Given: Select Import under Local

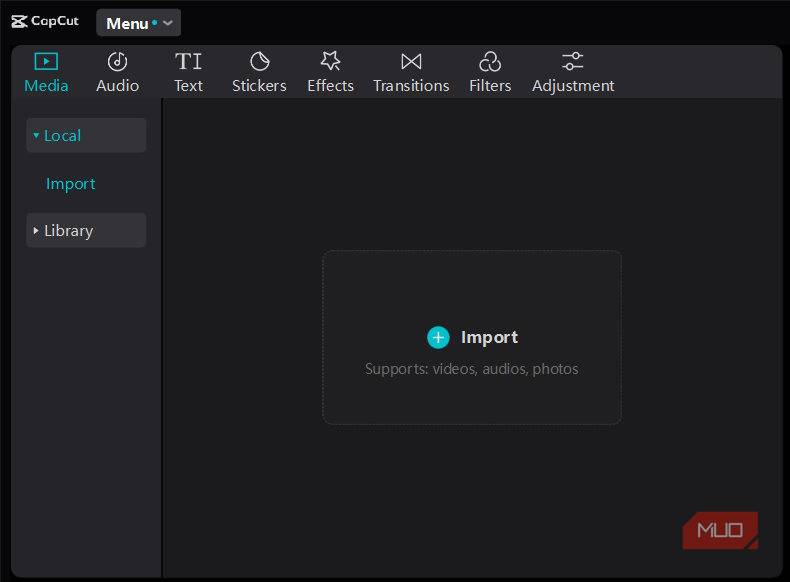Looking at the screenshot, I should [x=71, y=184].
